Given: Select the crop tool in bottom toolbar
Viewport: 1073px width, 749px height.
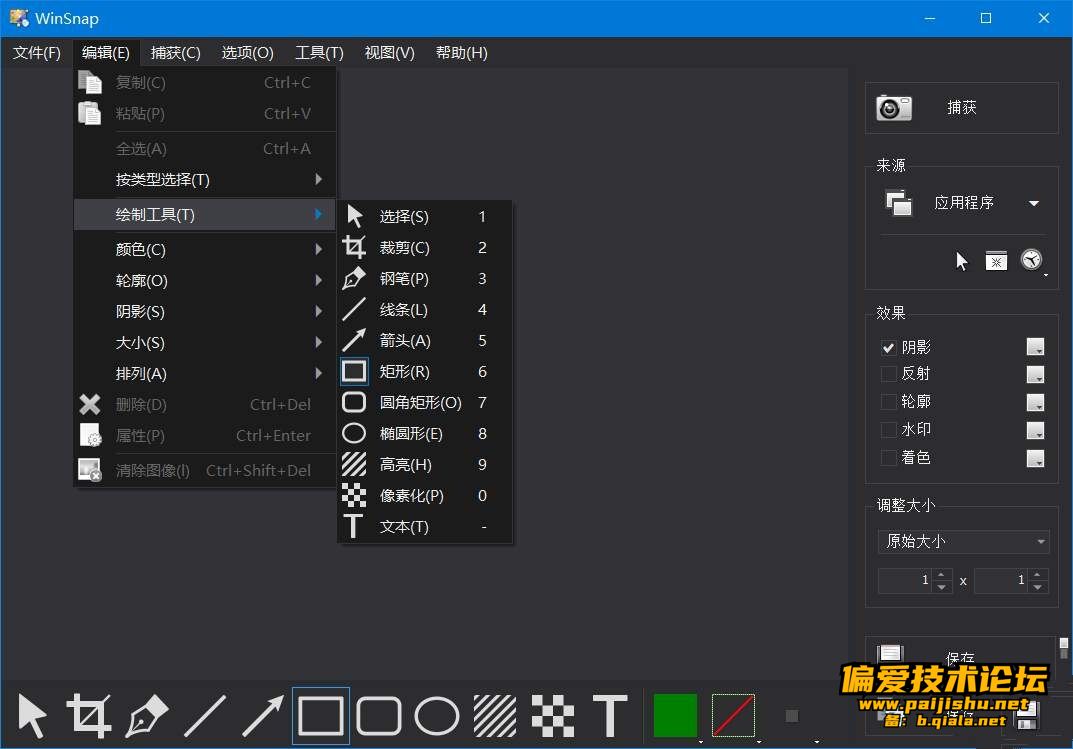Looking at the screenshot, I should click(x=89, y=715).
